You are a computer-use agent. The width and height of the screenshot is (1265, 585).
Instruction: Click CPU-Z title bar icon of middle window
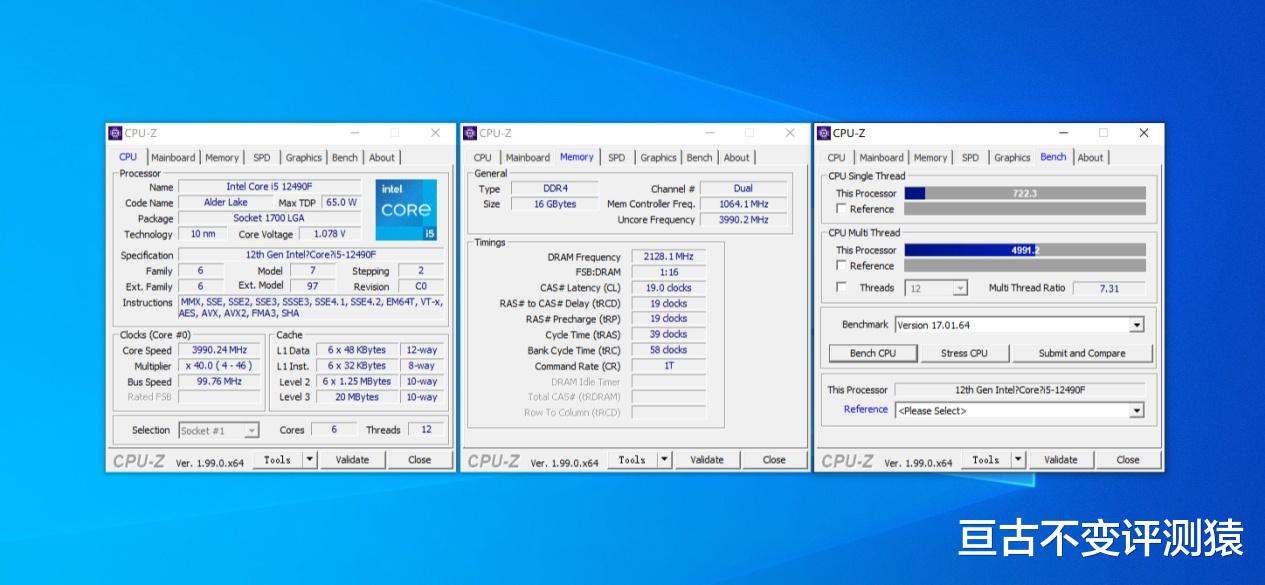(x=469, y=133)
